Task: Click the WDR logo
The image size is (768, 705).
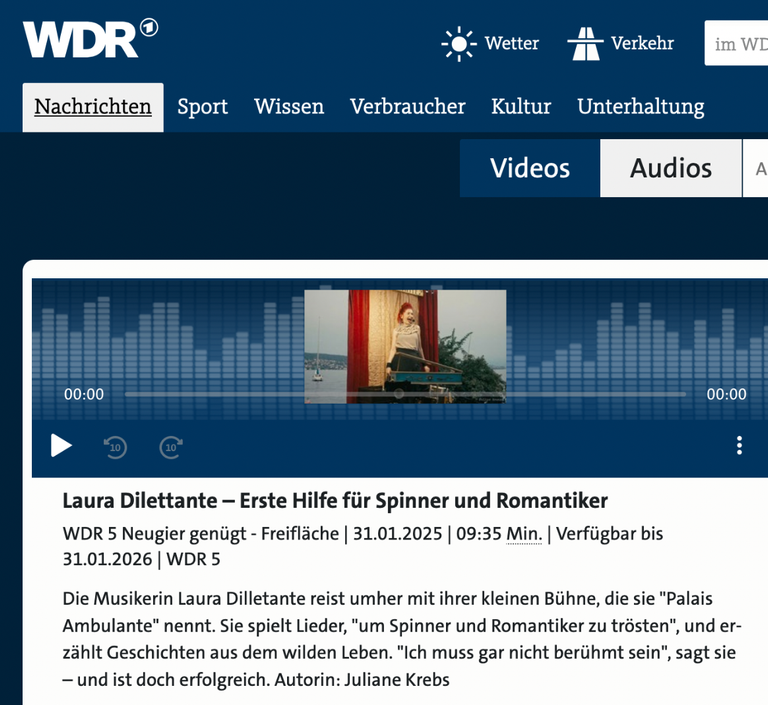Action: coord(90,39)
